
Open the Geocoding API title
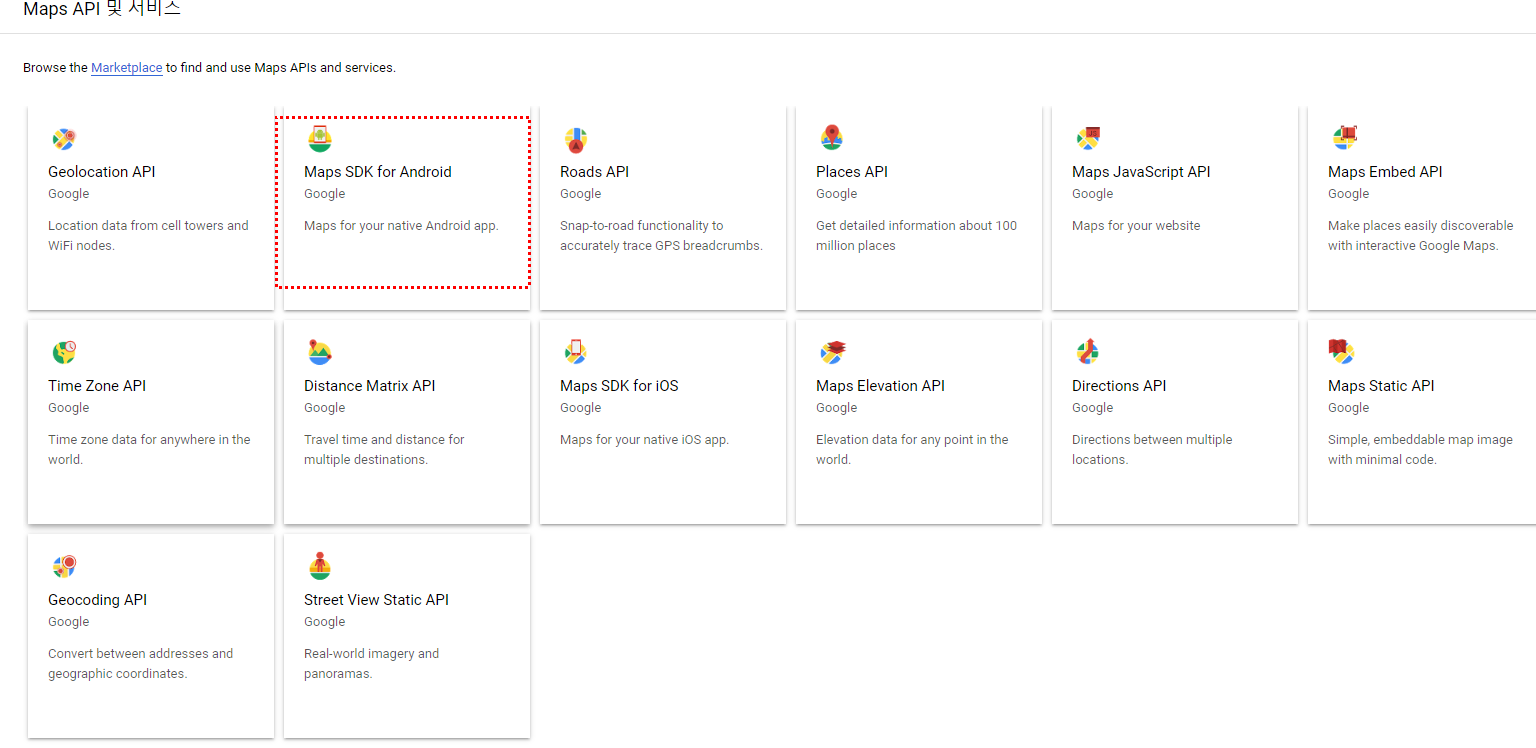click(98, 600)
